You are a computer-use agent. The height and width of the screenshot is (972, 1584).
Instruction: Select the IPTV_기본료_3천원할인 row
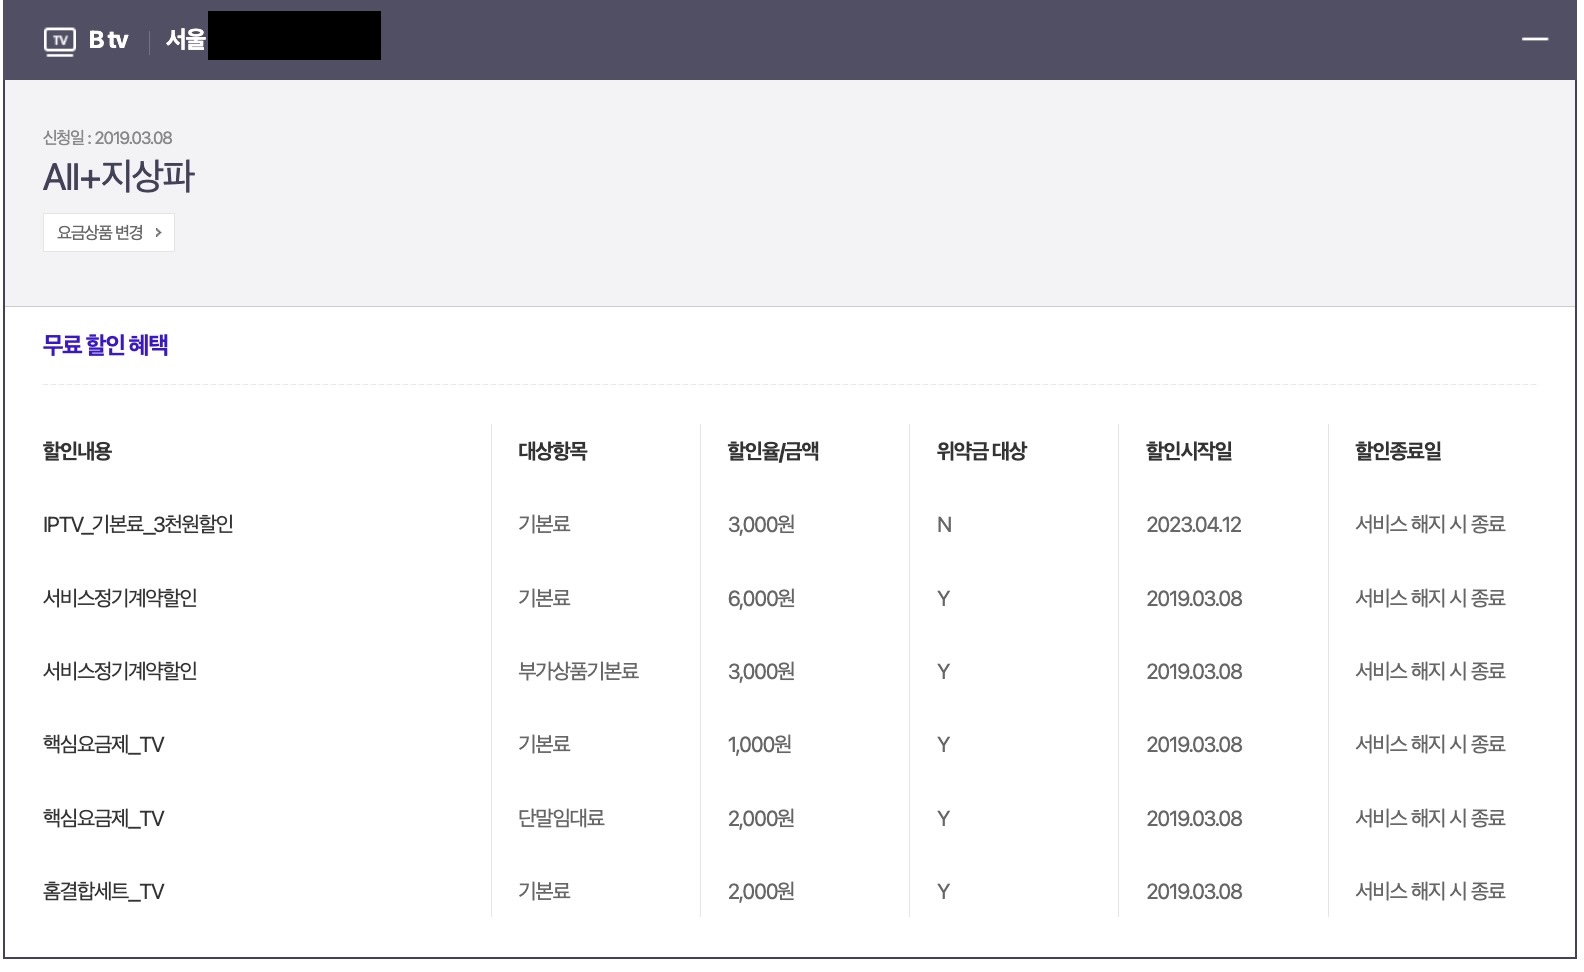(138, 525)
